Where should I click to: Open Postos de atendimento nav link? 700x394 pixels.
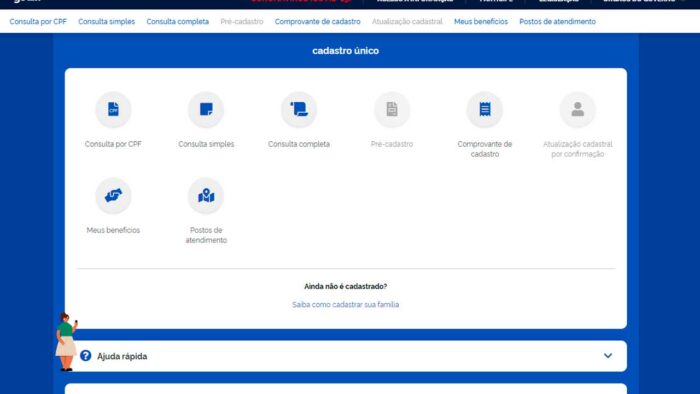click(x=557, y=21)
